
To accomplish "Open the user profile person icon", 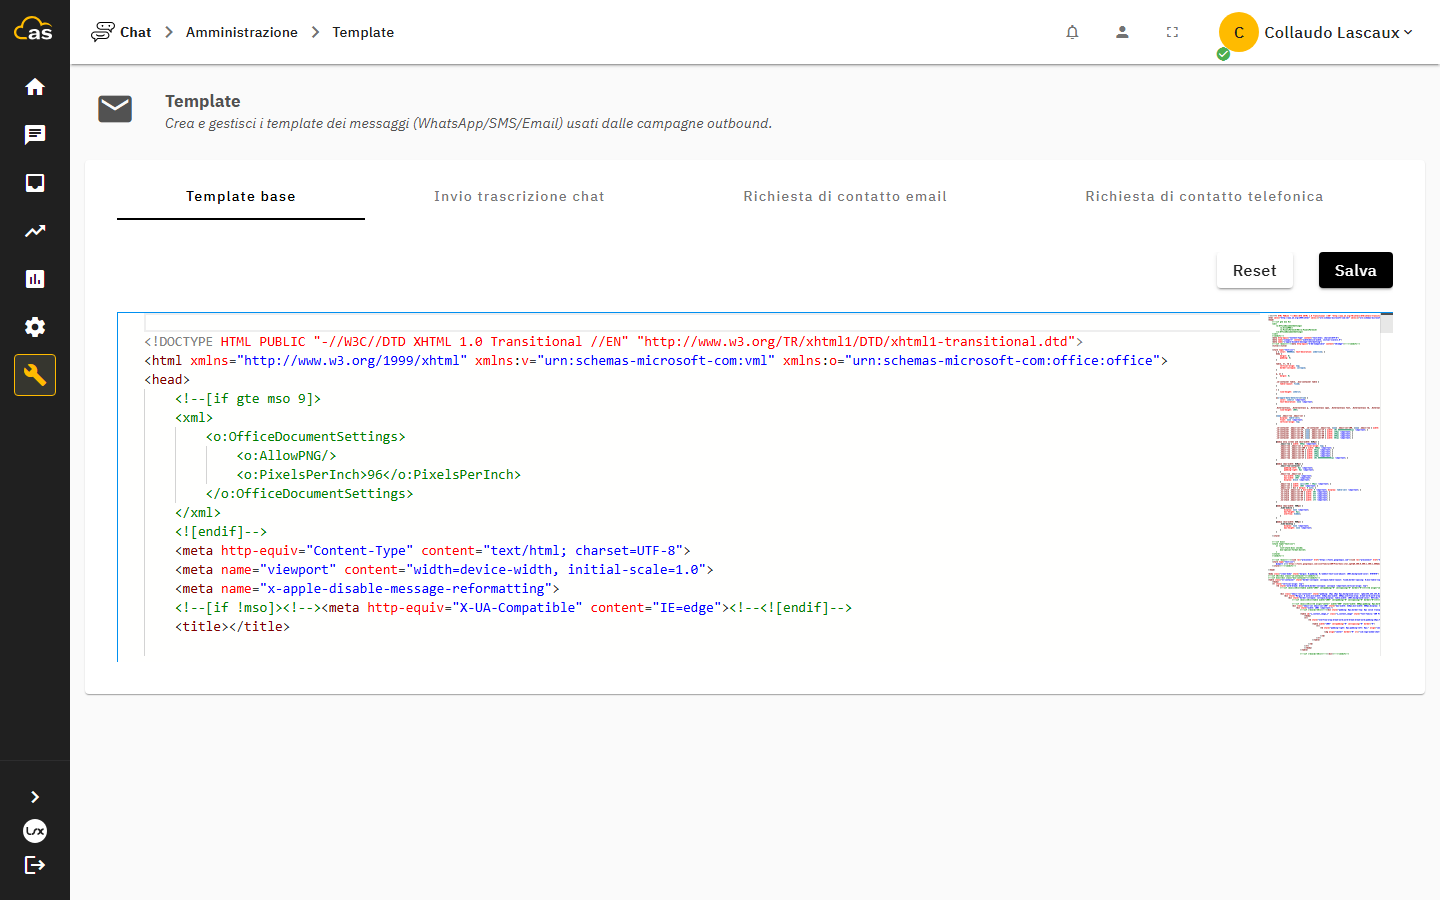I will [1122, 32].
